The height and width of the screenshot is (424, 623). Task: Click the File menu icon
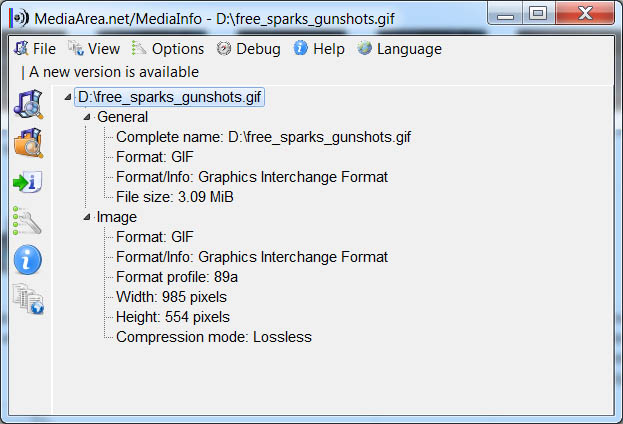tap(21, 48)
